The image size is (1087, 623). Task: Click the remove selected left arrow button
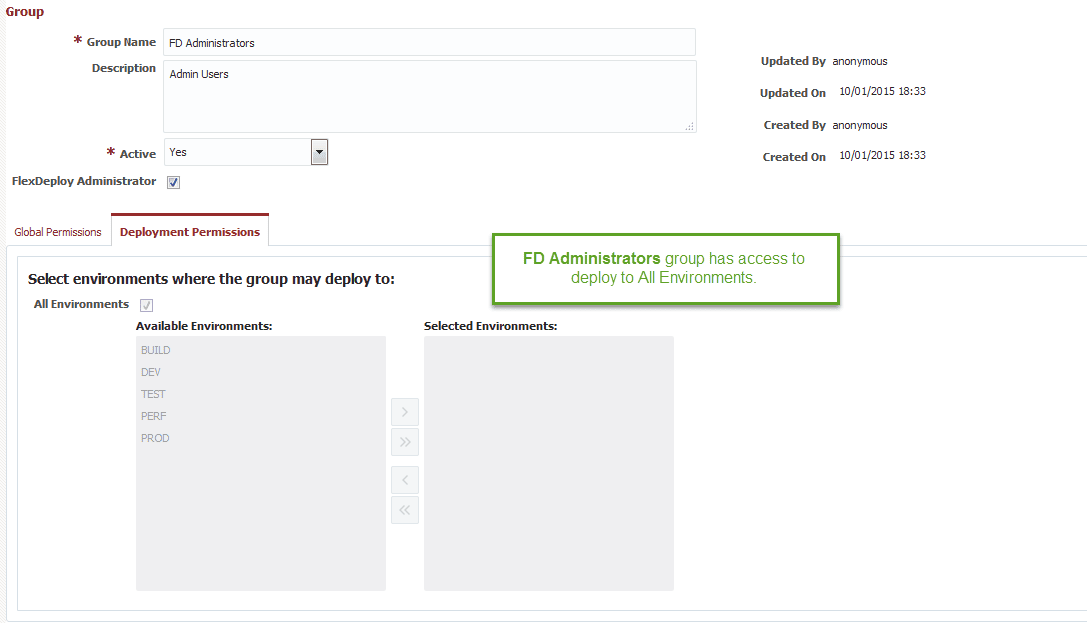(x=405, y=480)
